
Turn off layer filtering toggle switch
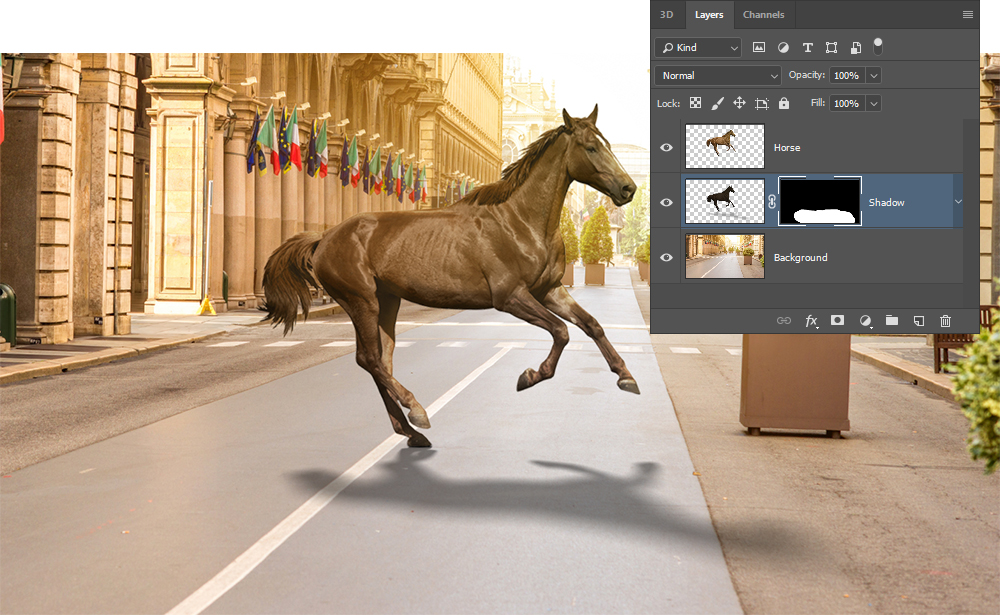click(878, 46)
